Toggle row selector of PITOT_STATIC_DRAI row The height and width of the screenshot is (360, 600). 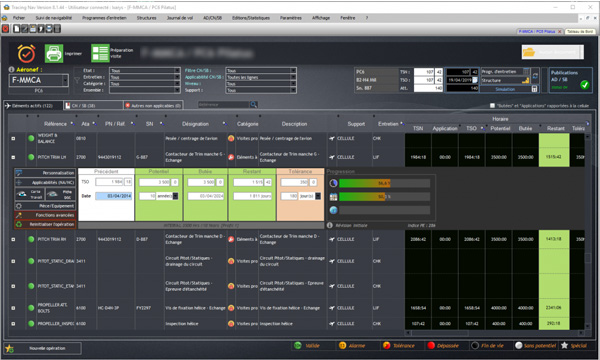[13, 261]
